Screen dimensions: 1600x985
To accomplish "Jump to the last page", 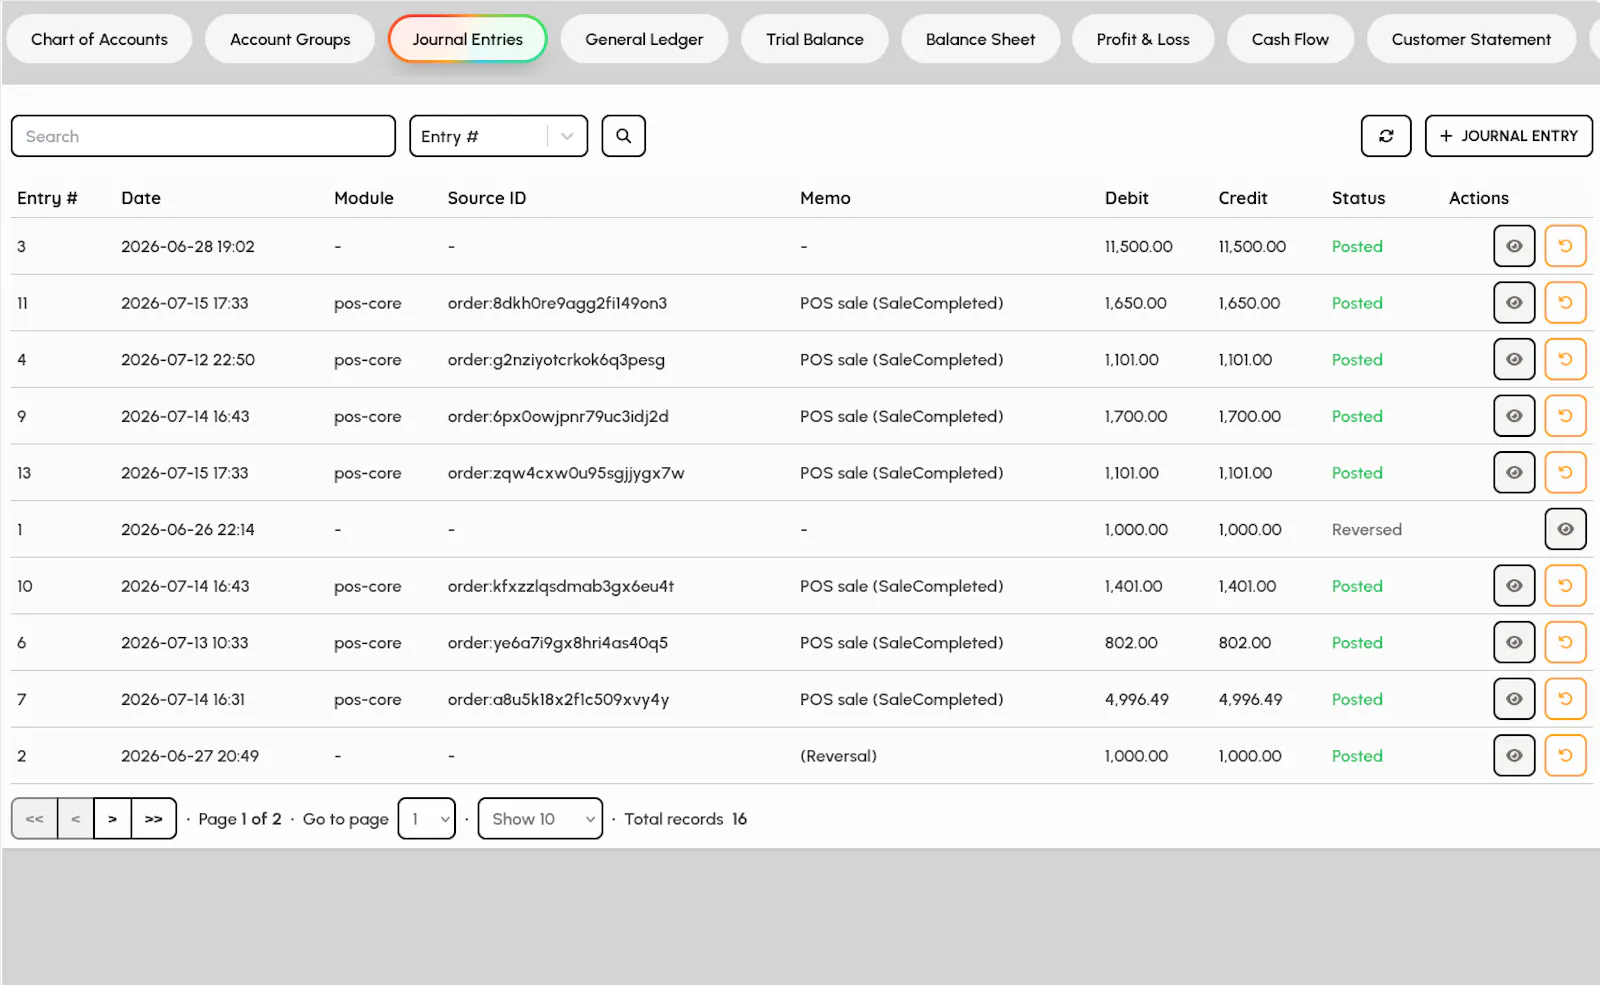I will pyautogui.click(x=154, y=819).
